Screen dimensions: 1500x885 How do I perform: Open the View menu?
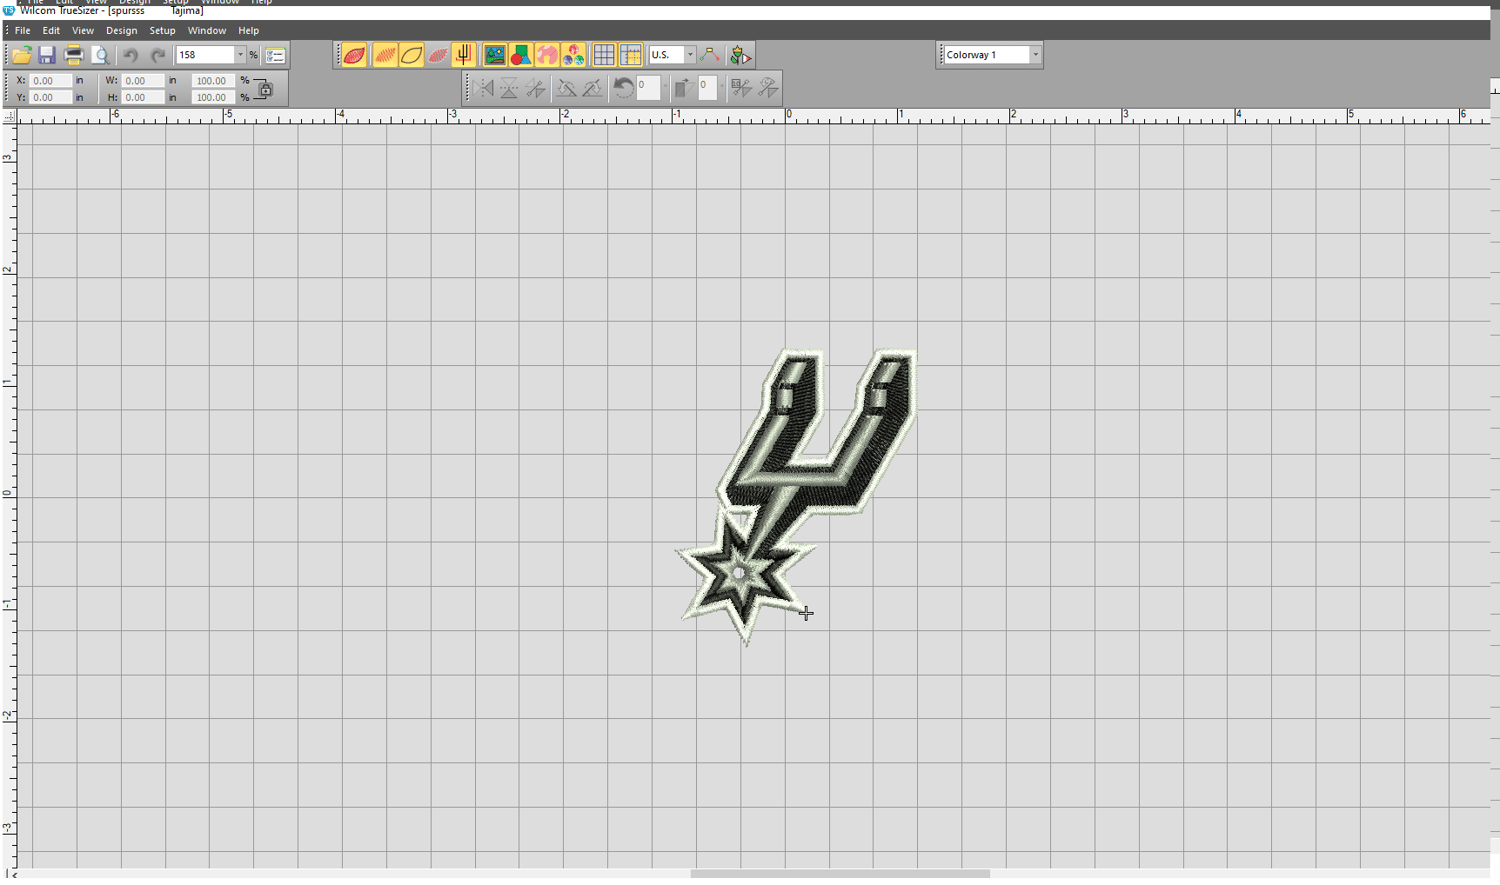pyautogui.click(x=83, y=31)
